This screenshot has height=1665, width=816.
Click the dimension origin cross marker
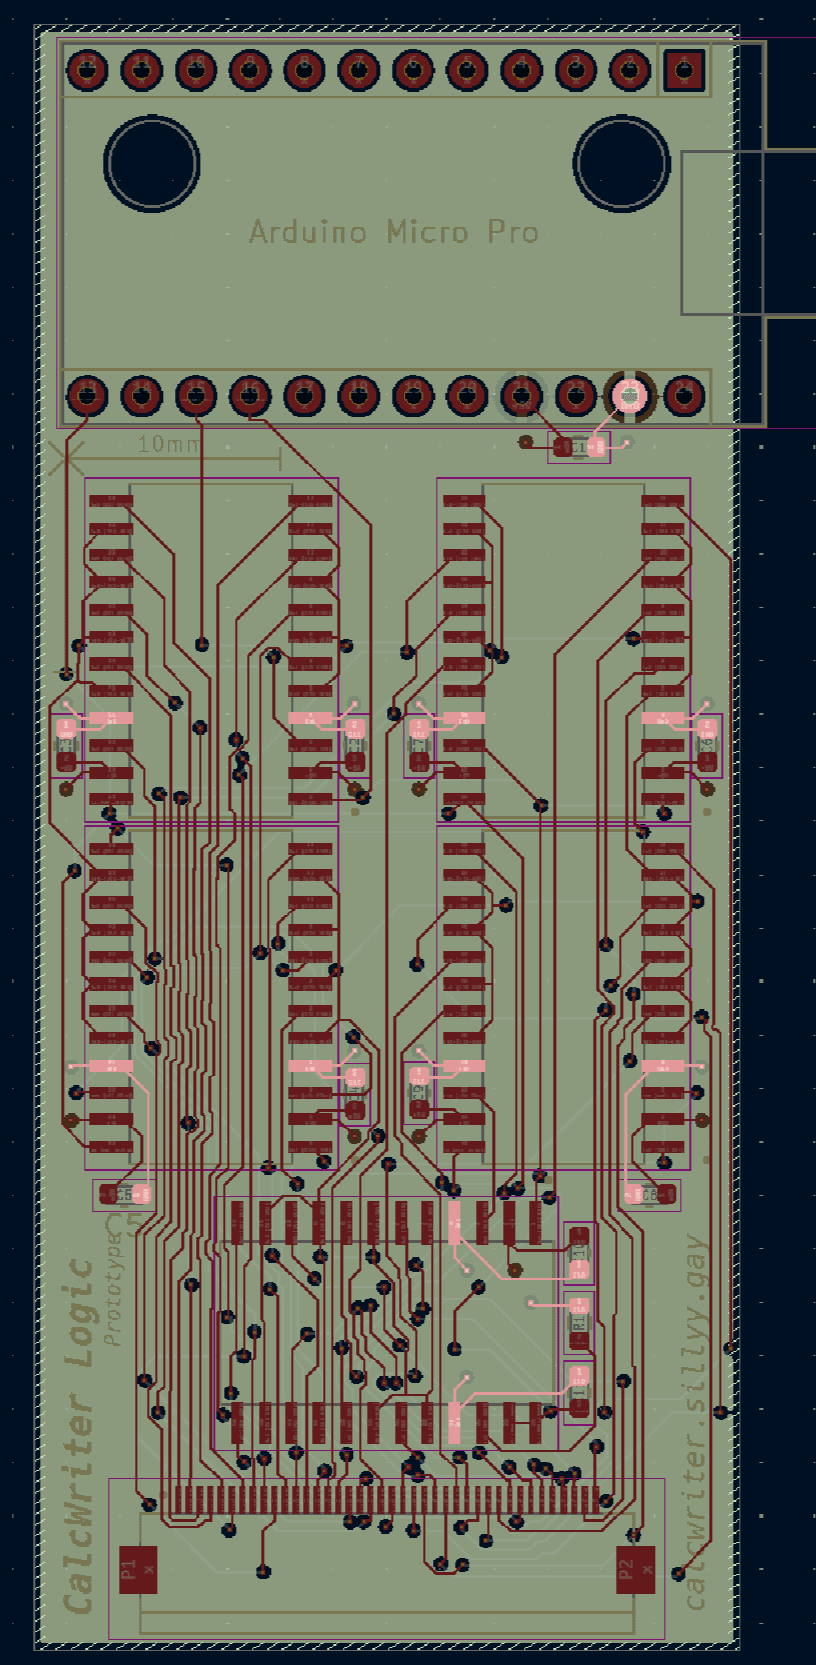(x=67, y=460)
